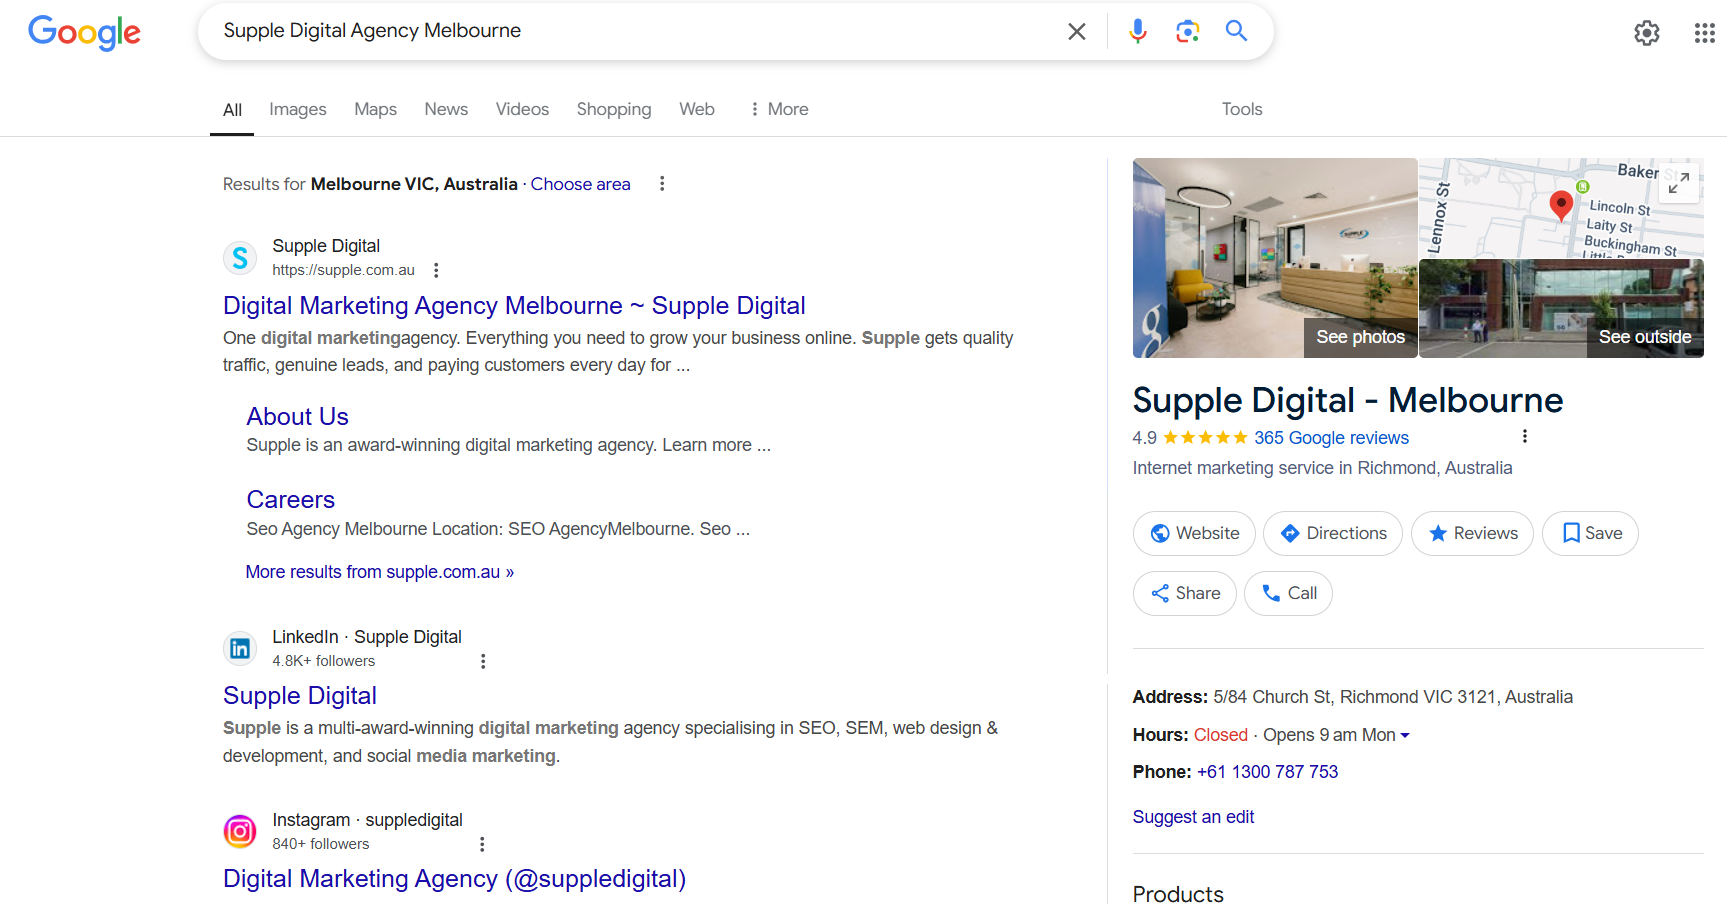1727x904 pixels.
Task: Clear the search query with the X icon
Action: tap(1077, 31)
